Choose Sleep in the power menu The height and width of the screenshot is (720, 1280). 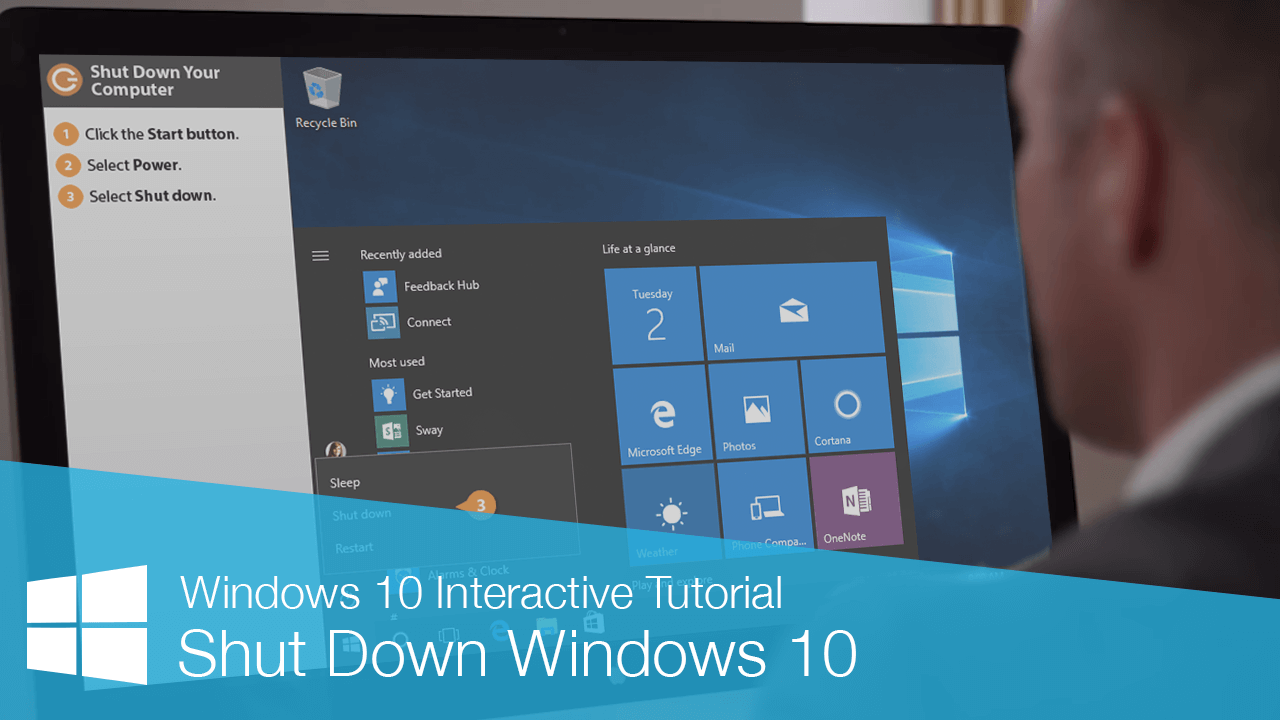click(x=345, y=483)
